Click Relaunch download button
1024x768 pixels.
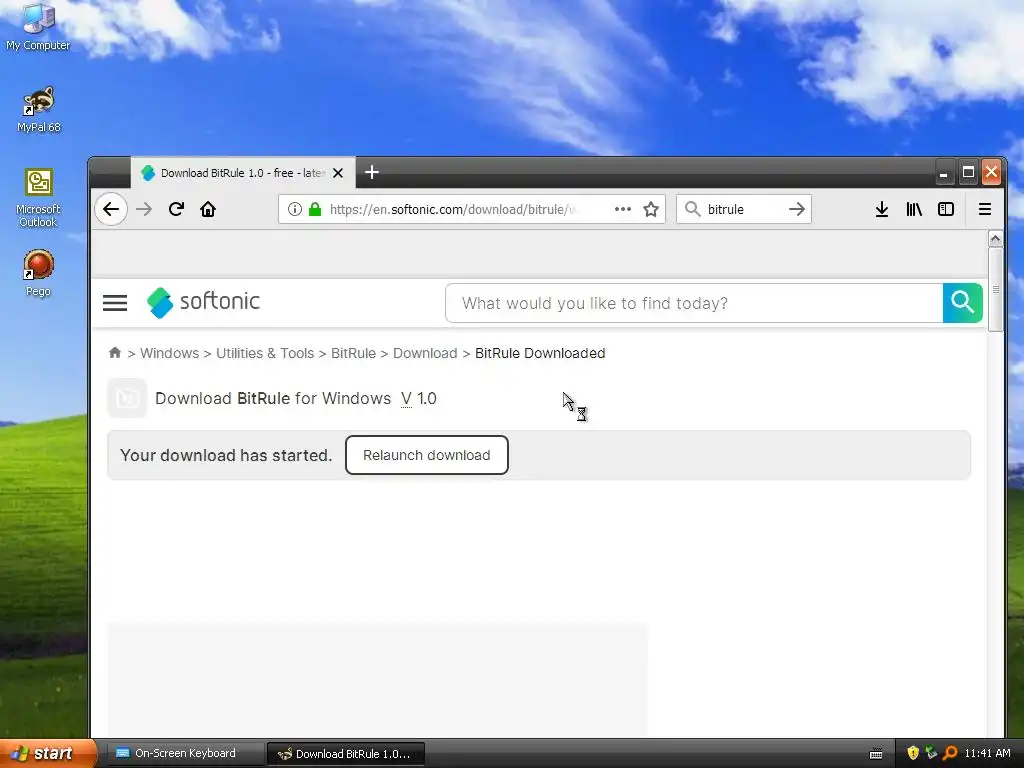click(426, 455)
